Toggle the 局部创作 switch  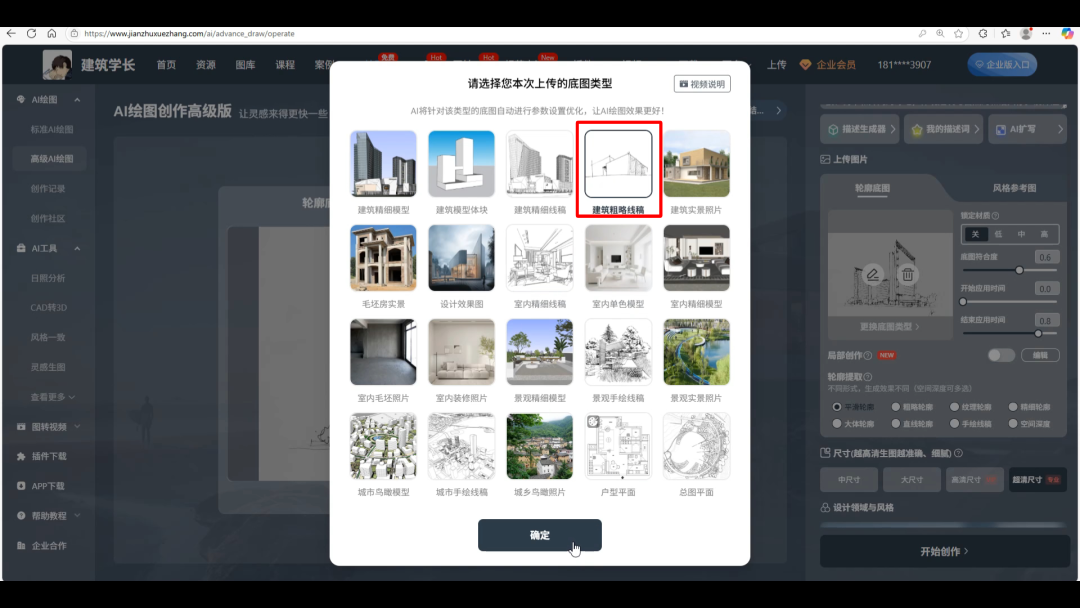(x=1001, y=355)
